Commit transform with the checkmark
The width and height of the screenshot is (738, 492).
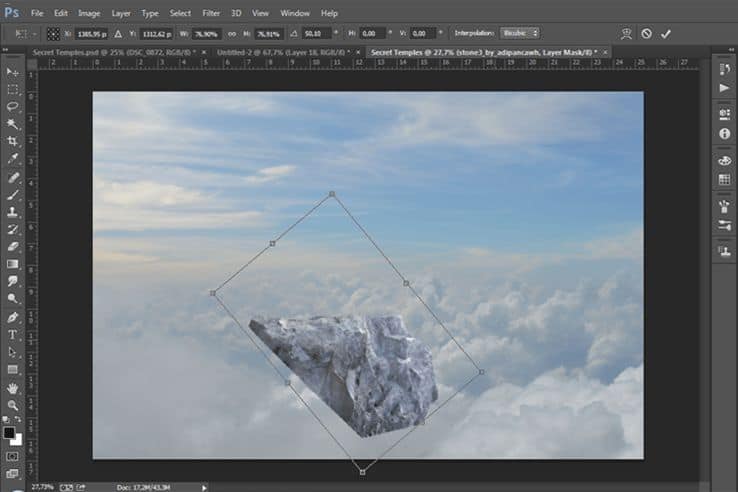pyautogui.click(x=666, y=34)
